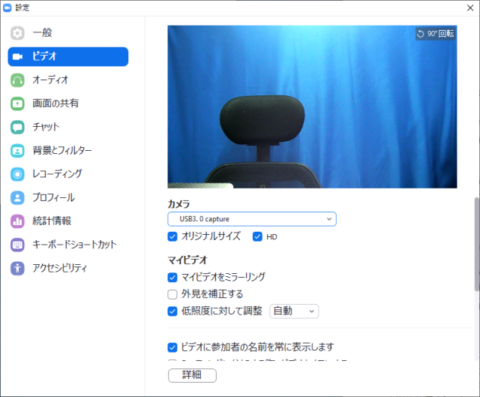Viewport: 480px width, 397px height.
Task: Select the オーディオ headphone icon
Action: (17, 80)
